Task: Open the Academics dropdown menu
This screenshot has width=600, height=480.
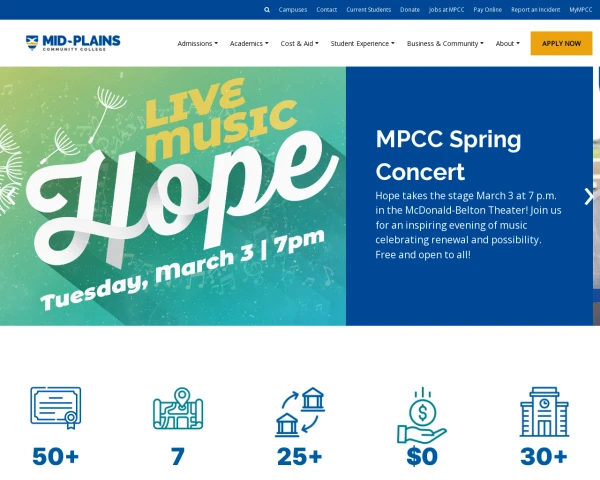Action: 249,44
